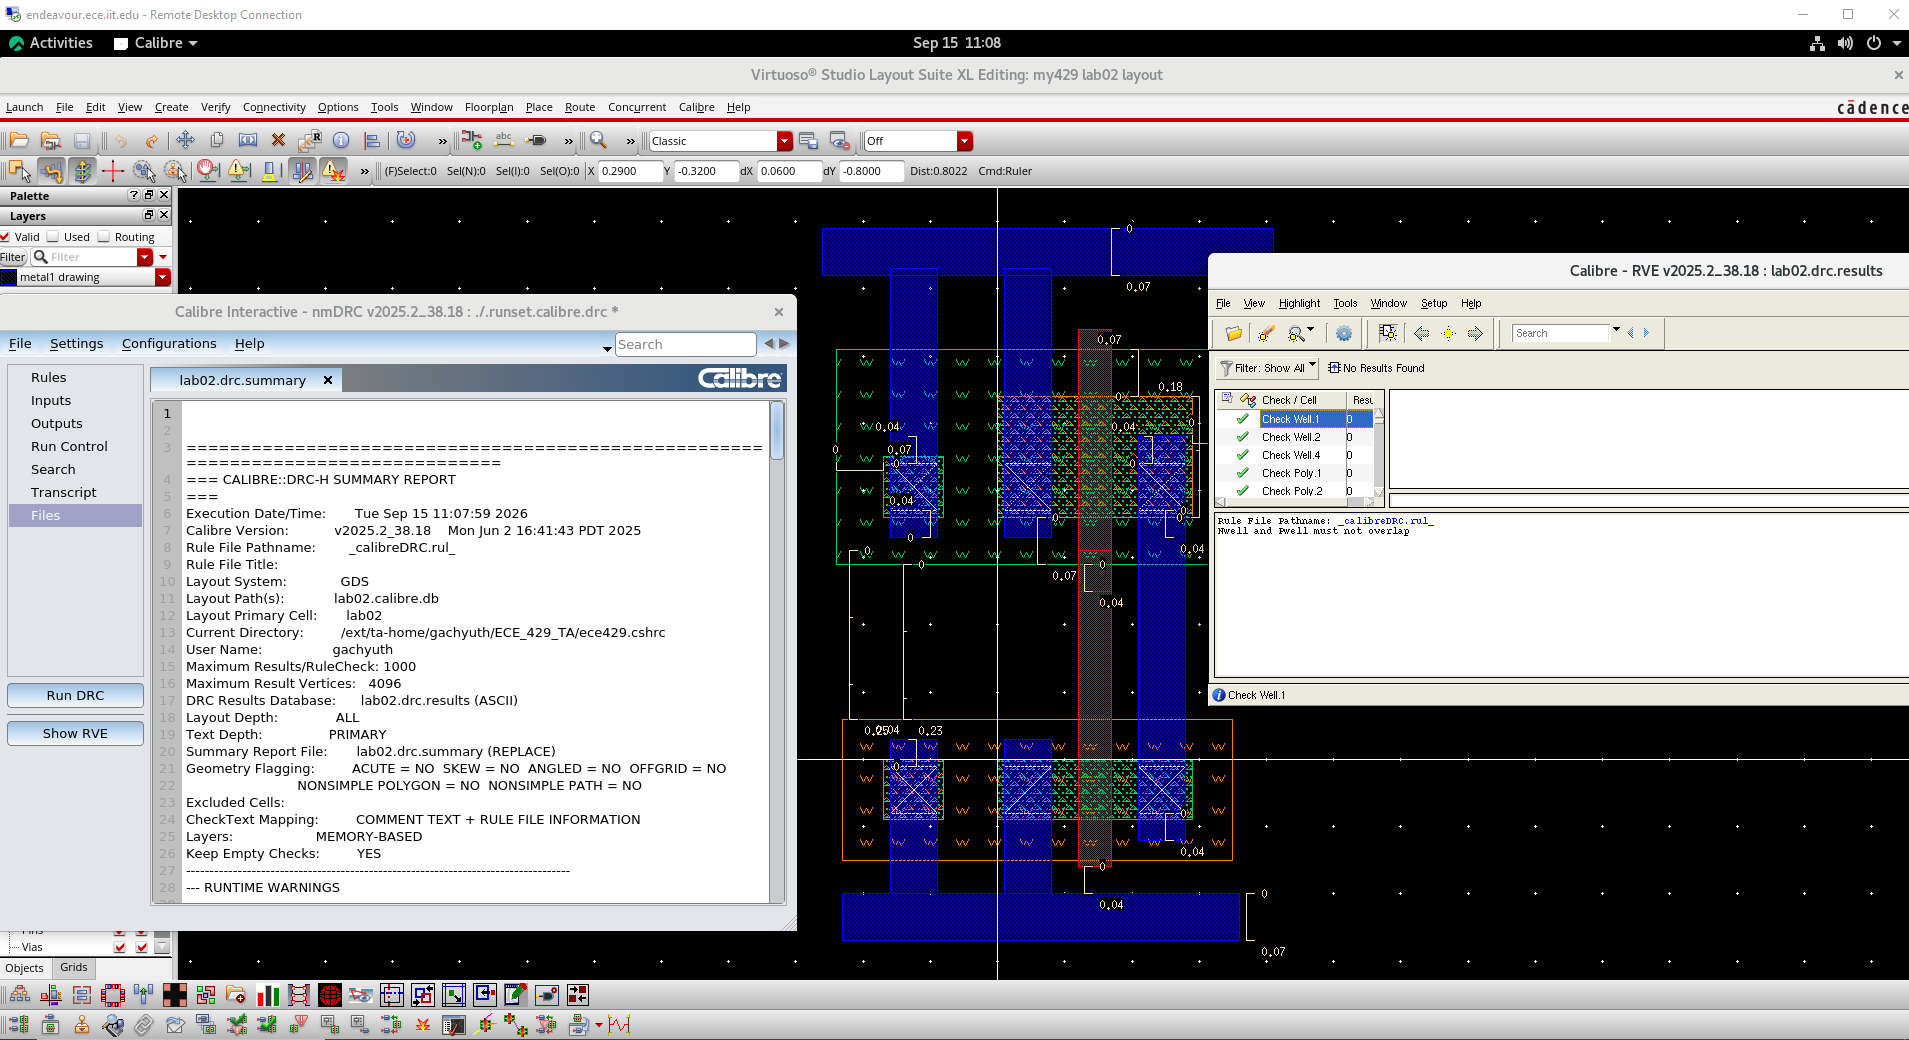Click the RVE next result right arrow
This screenshot has height=1040, width=1909.
1475,334
